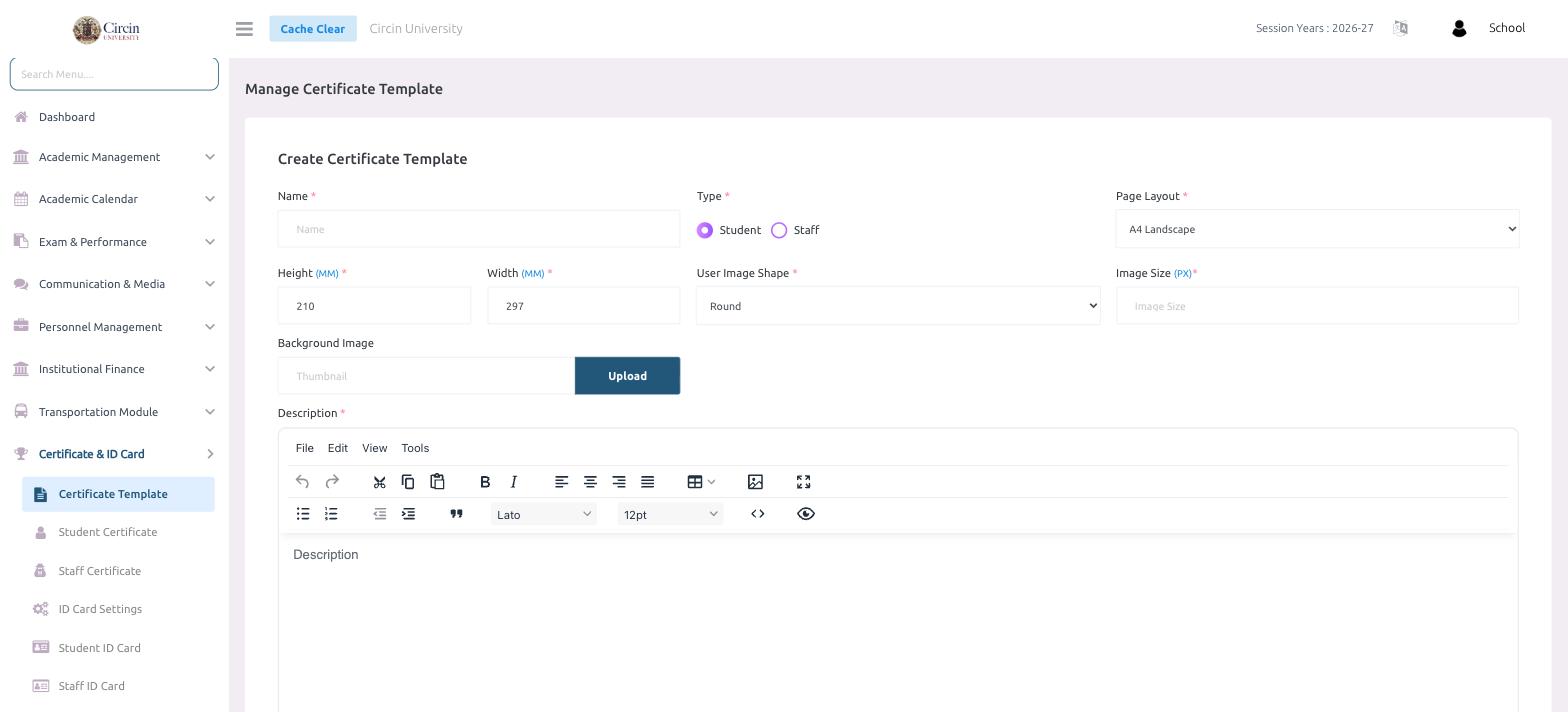Click the language translate icon in header
This screenshot has width=1568, height=712.
1400,28
